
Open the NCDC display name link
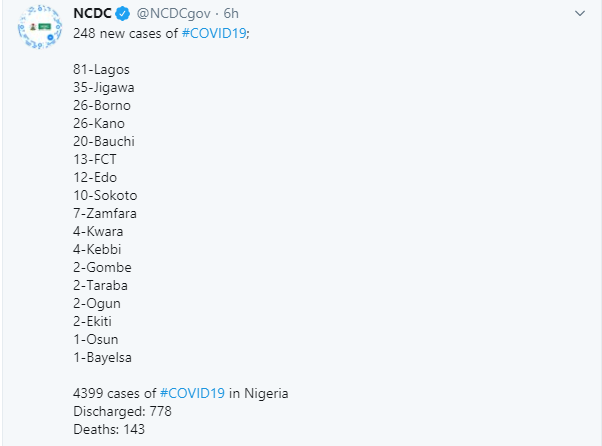click(93, 13)
